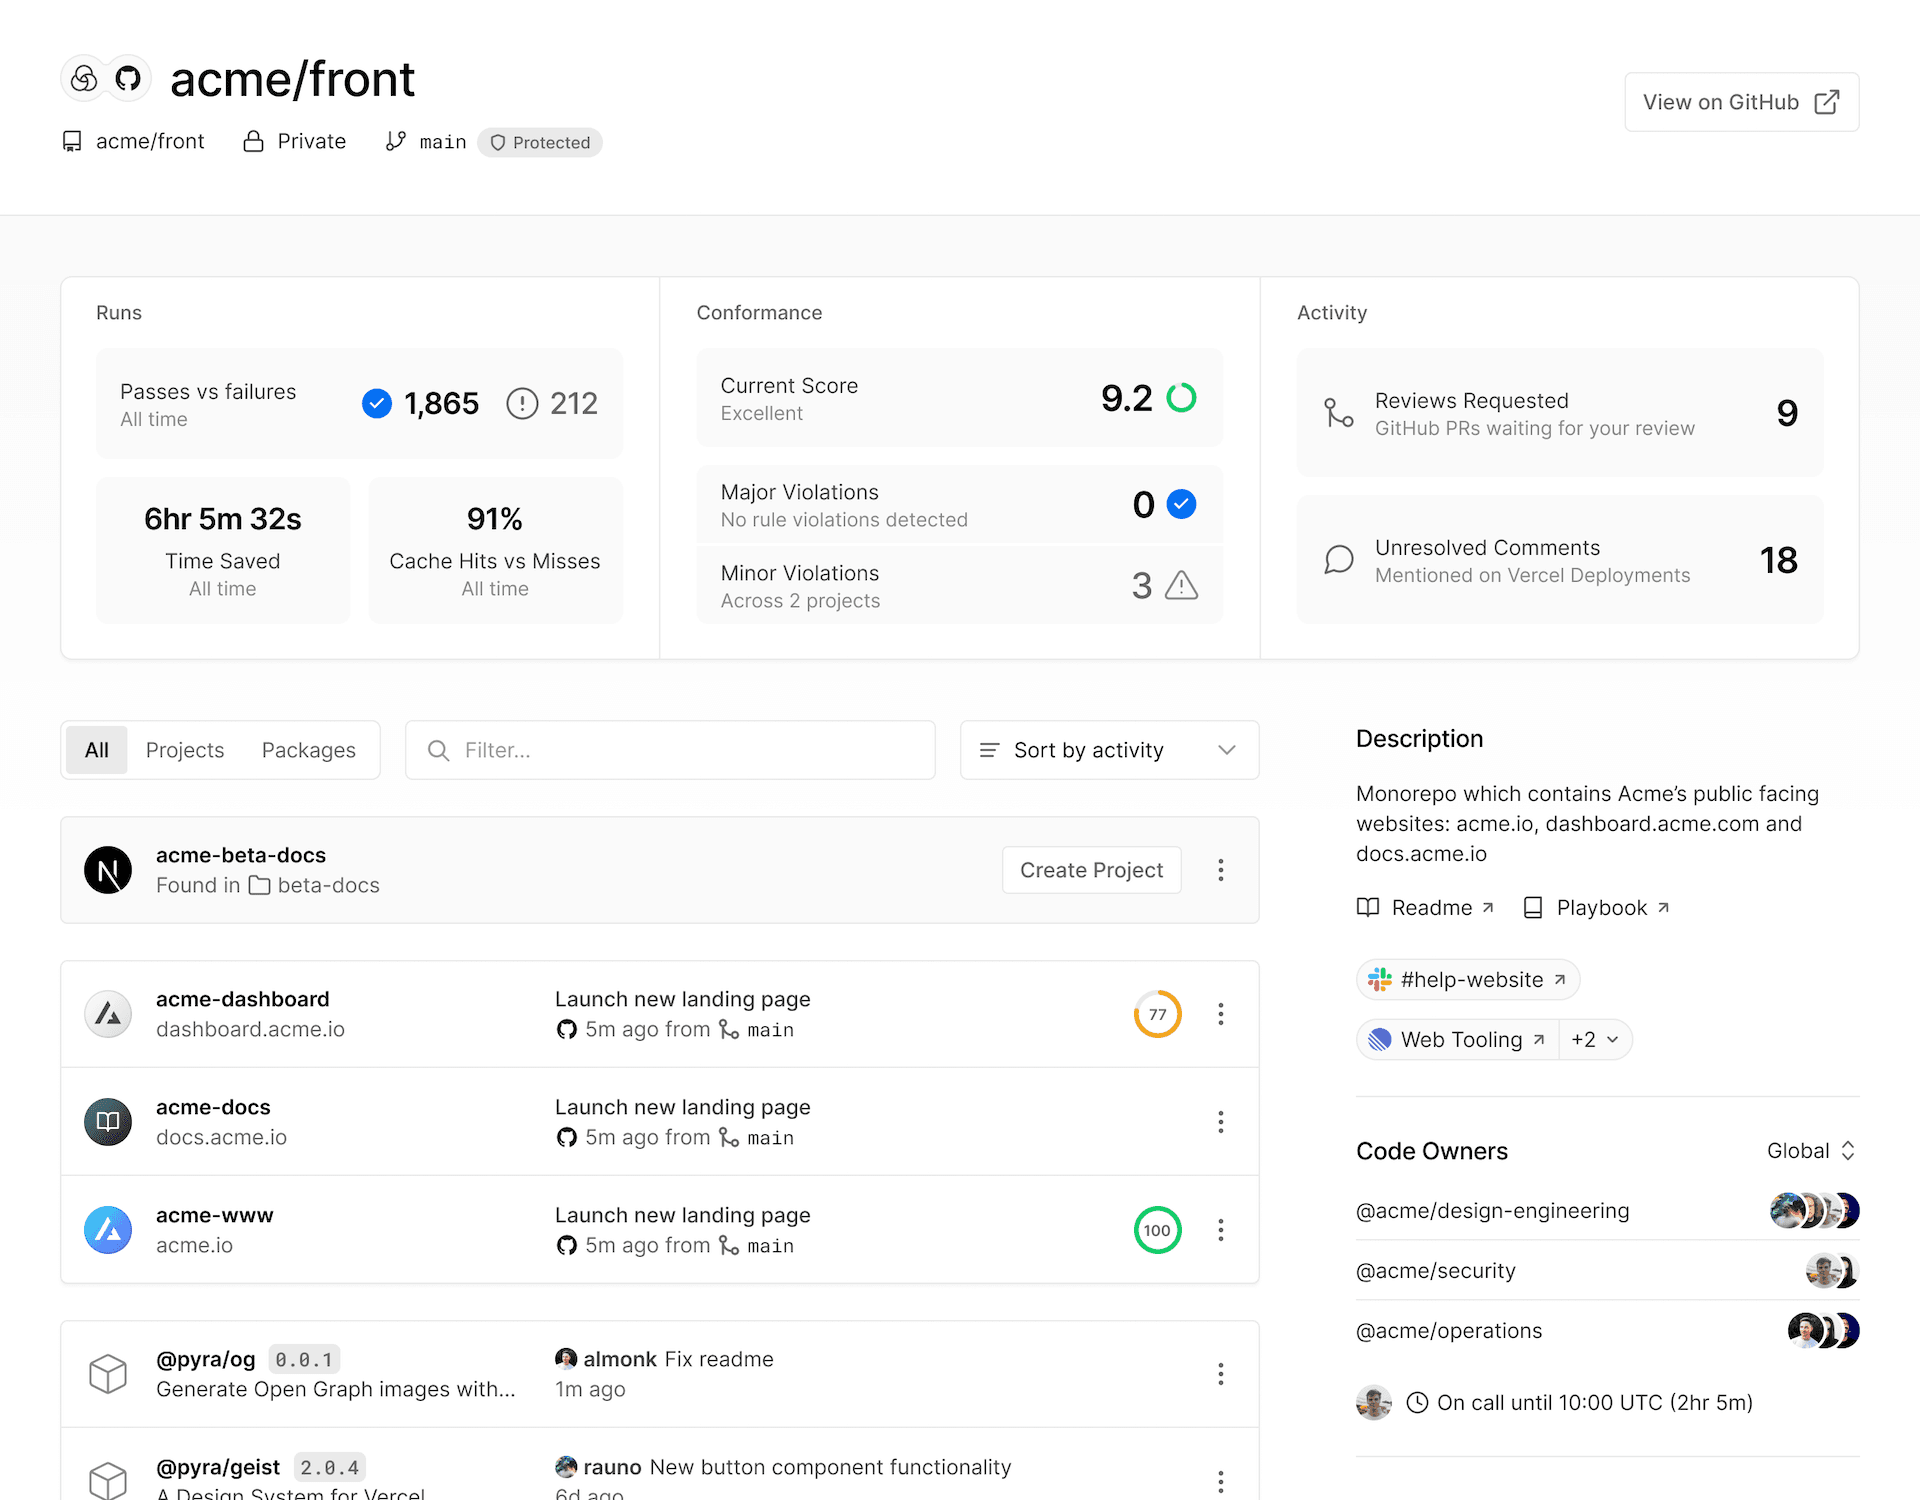
Task: Click the branch icon next to main
Action: [x=396, y=141]
